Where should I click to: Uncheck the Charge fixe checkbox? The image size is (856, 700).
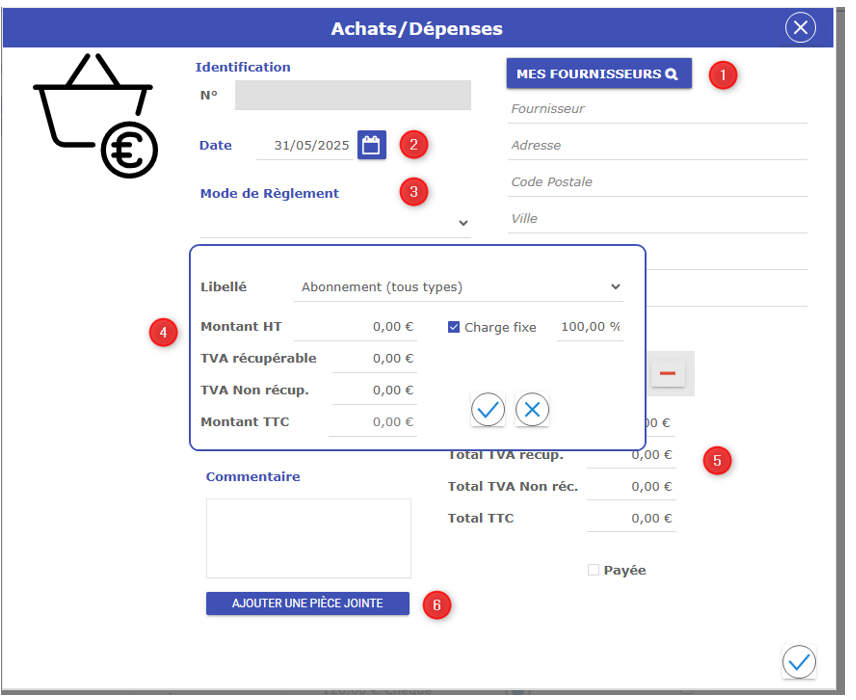(x=454, y=327)
